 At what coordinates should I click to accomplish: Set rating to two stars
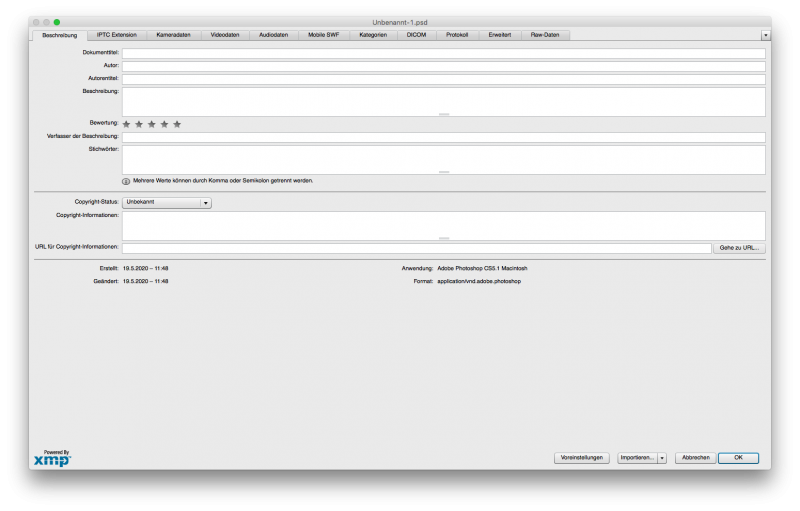[139, 124]
